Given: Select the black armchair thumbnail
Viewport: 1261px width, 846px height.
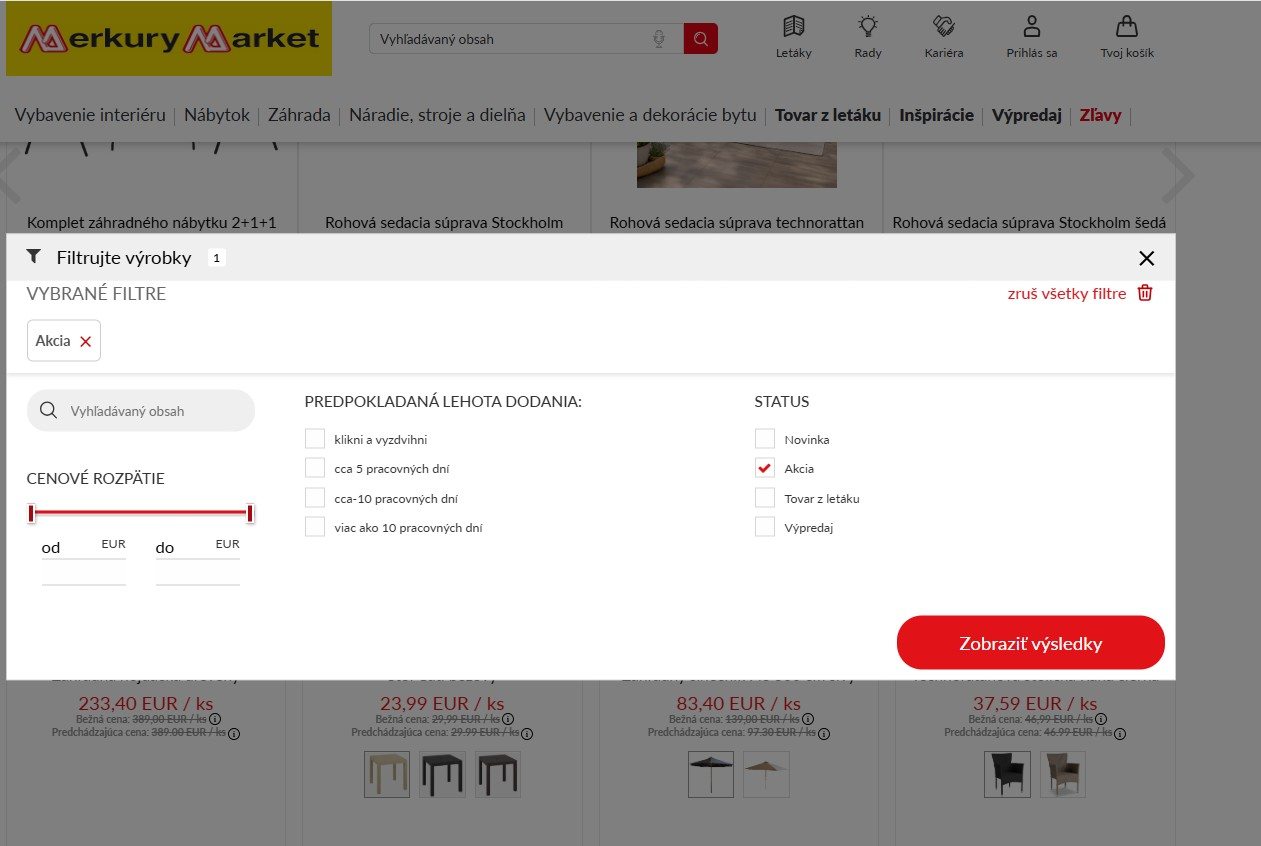Looking at the screenshot, I should click(x=1007, y=774).
